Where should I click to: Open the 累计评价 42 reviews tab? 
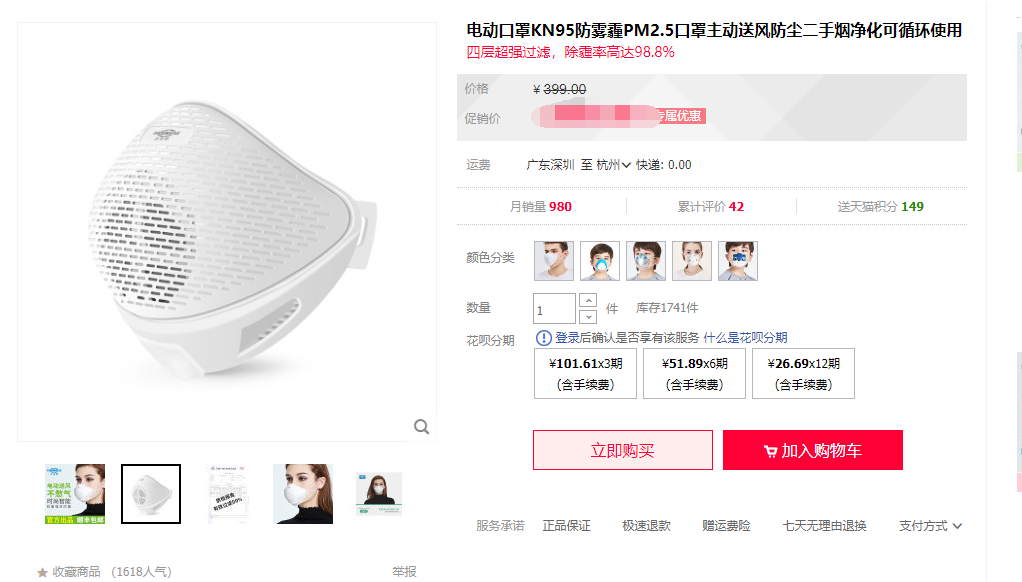(x=710, y=207)
